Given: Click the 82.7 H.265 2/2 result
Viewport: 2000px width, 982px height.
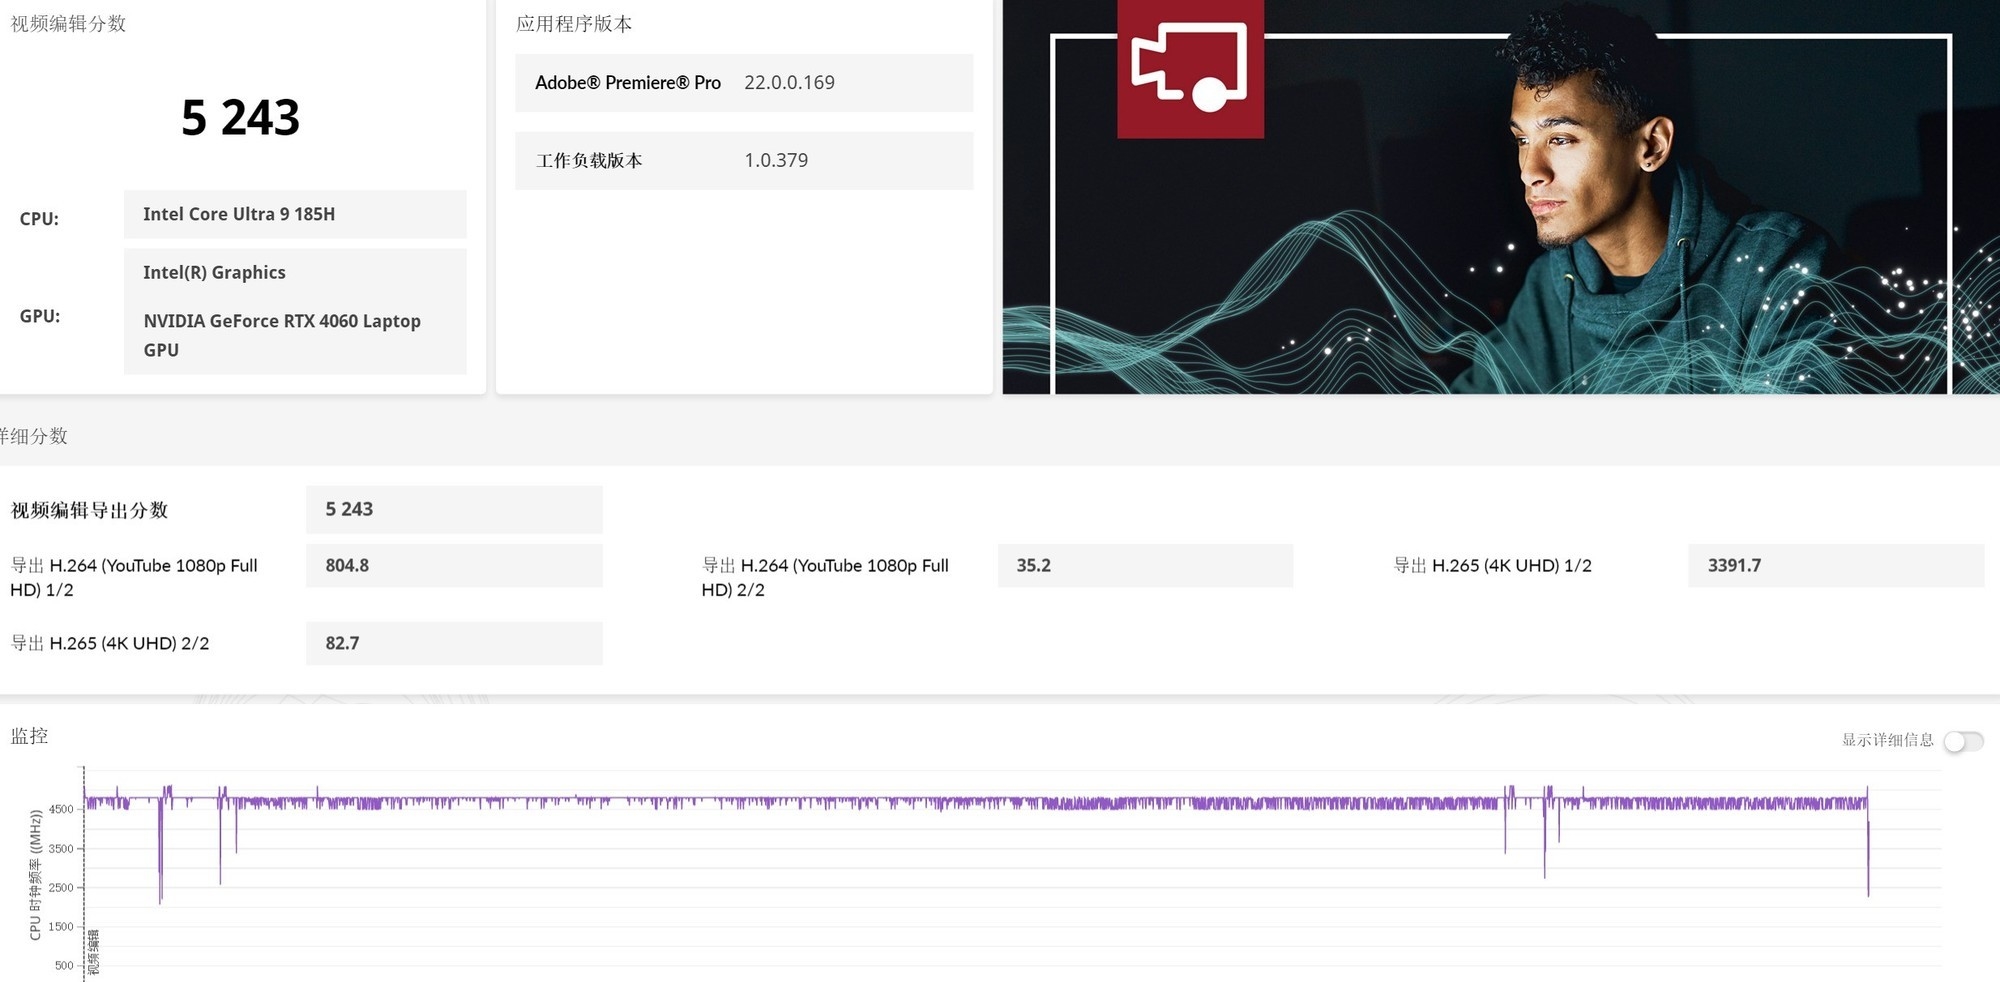Looking at the screenshot, I should tap(453, 643).
